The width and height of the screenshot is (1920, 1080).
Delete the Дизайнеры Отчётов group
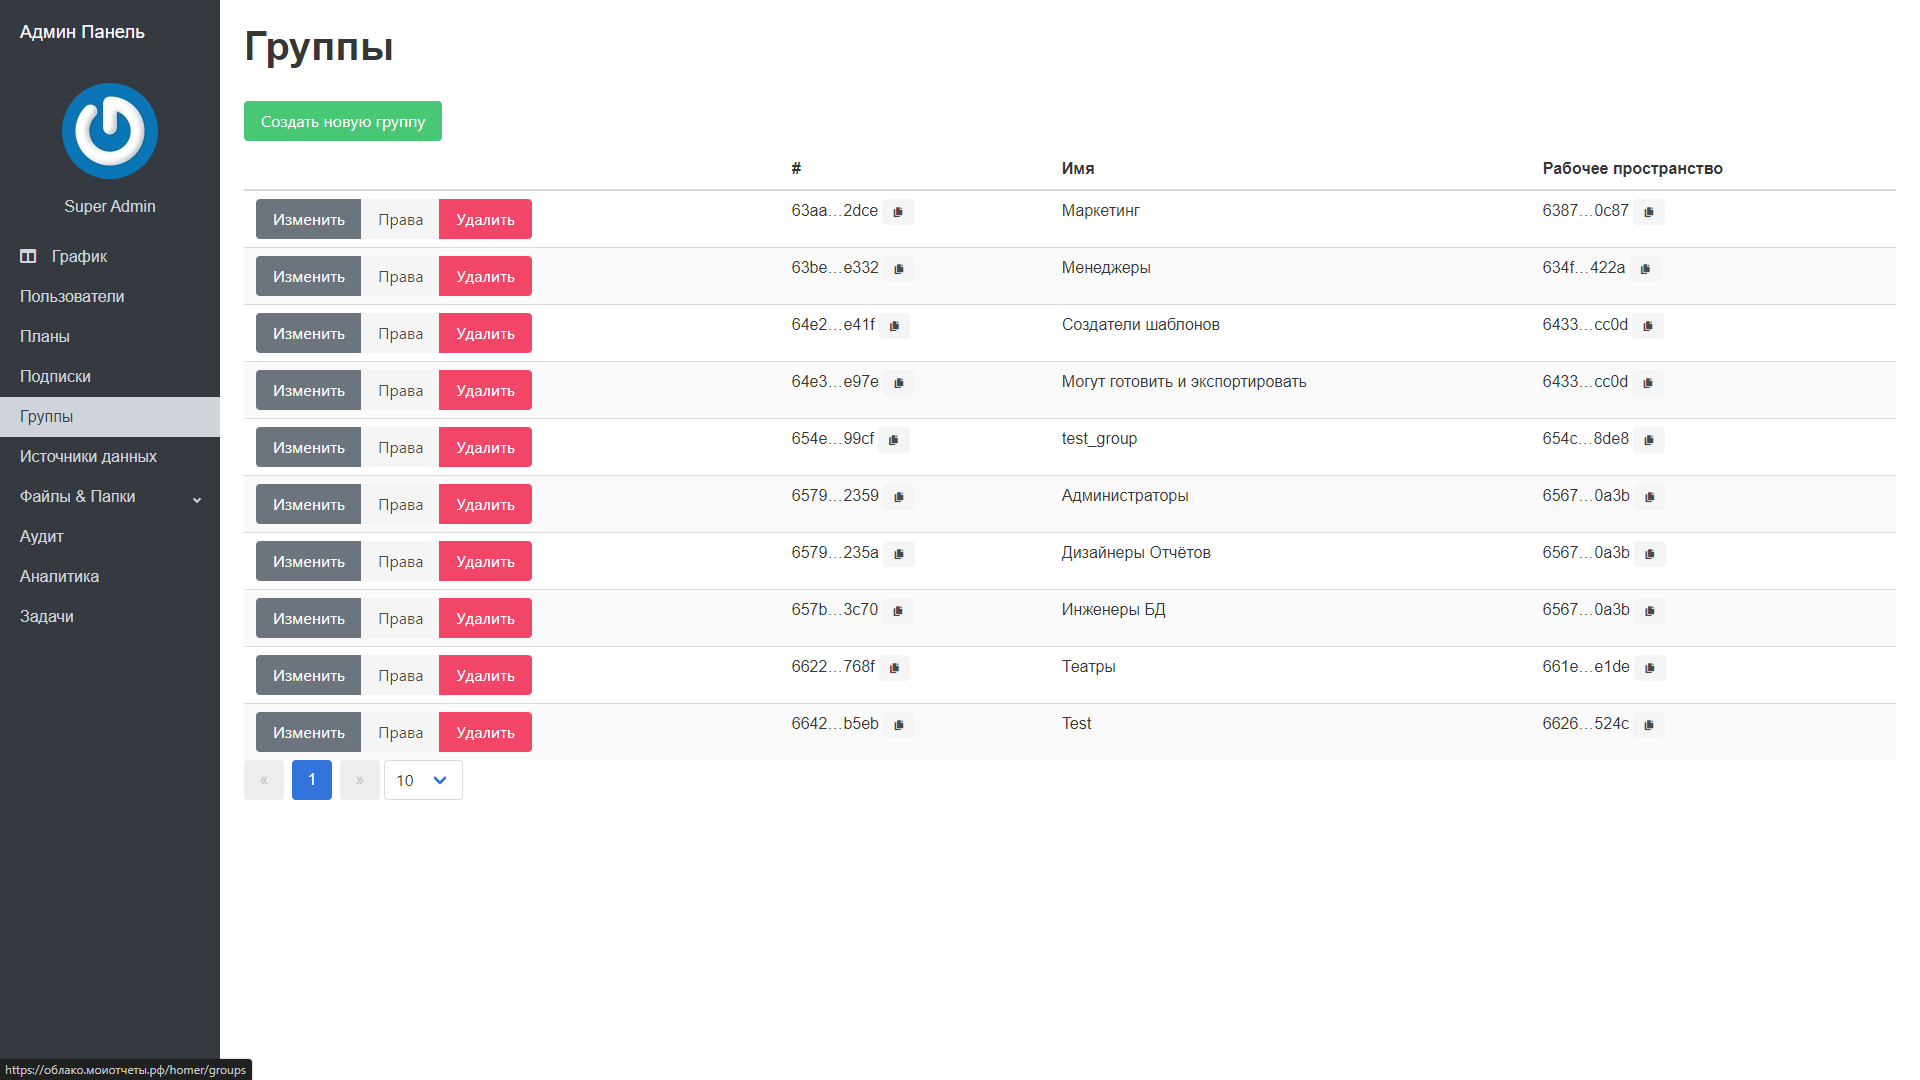(x=485, y=561)
